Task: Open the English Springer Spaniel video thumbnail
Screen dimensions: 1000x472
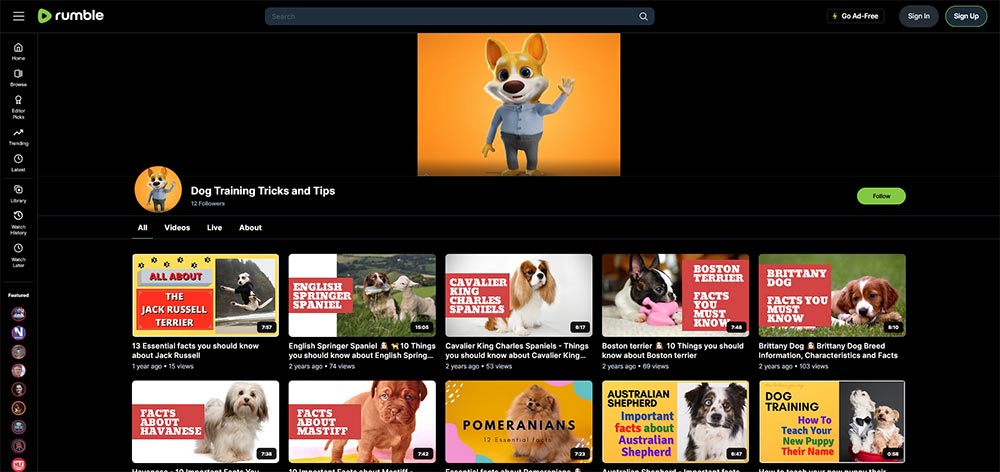Action: (362, 295)
